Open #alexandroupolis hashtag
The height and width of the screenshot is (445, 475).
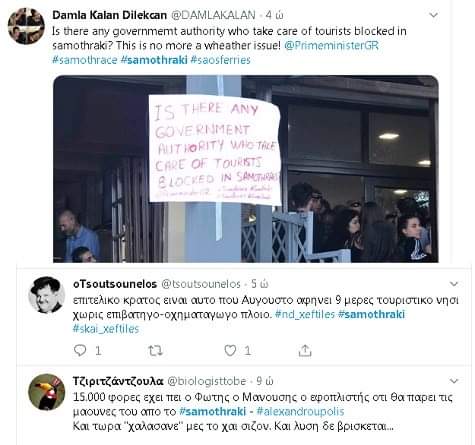tap(300, 412)
